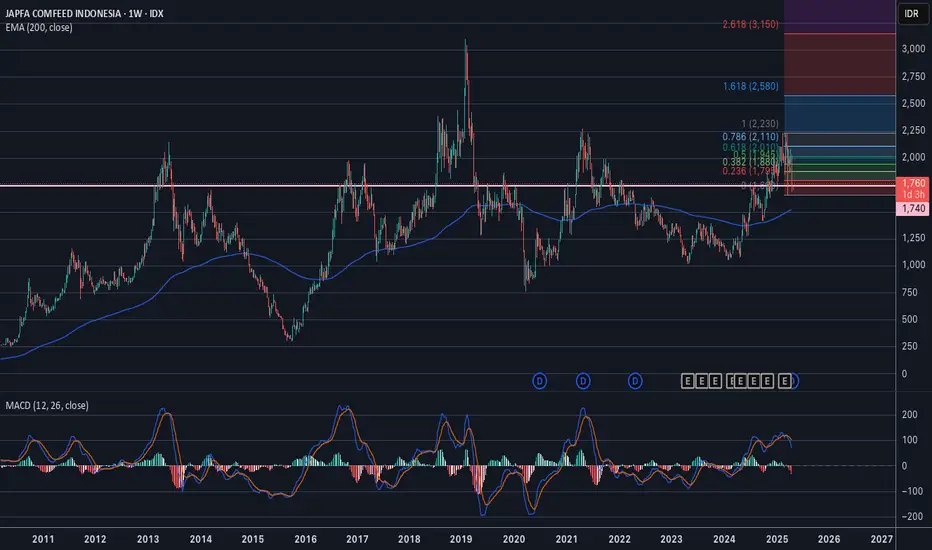Click the 2023 label on time axis
Screen dimensions: 932x550
tap(672, 539)
